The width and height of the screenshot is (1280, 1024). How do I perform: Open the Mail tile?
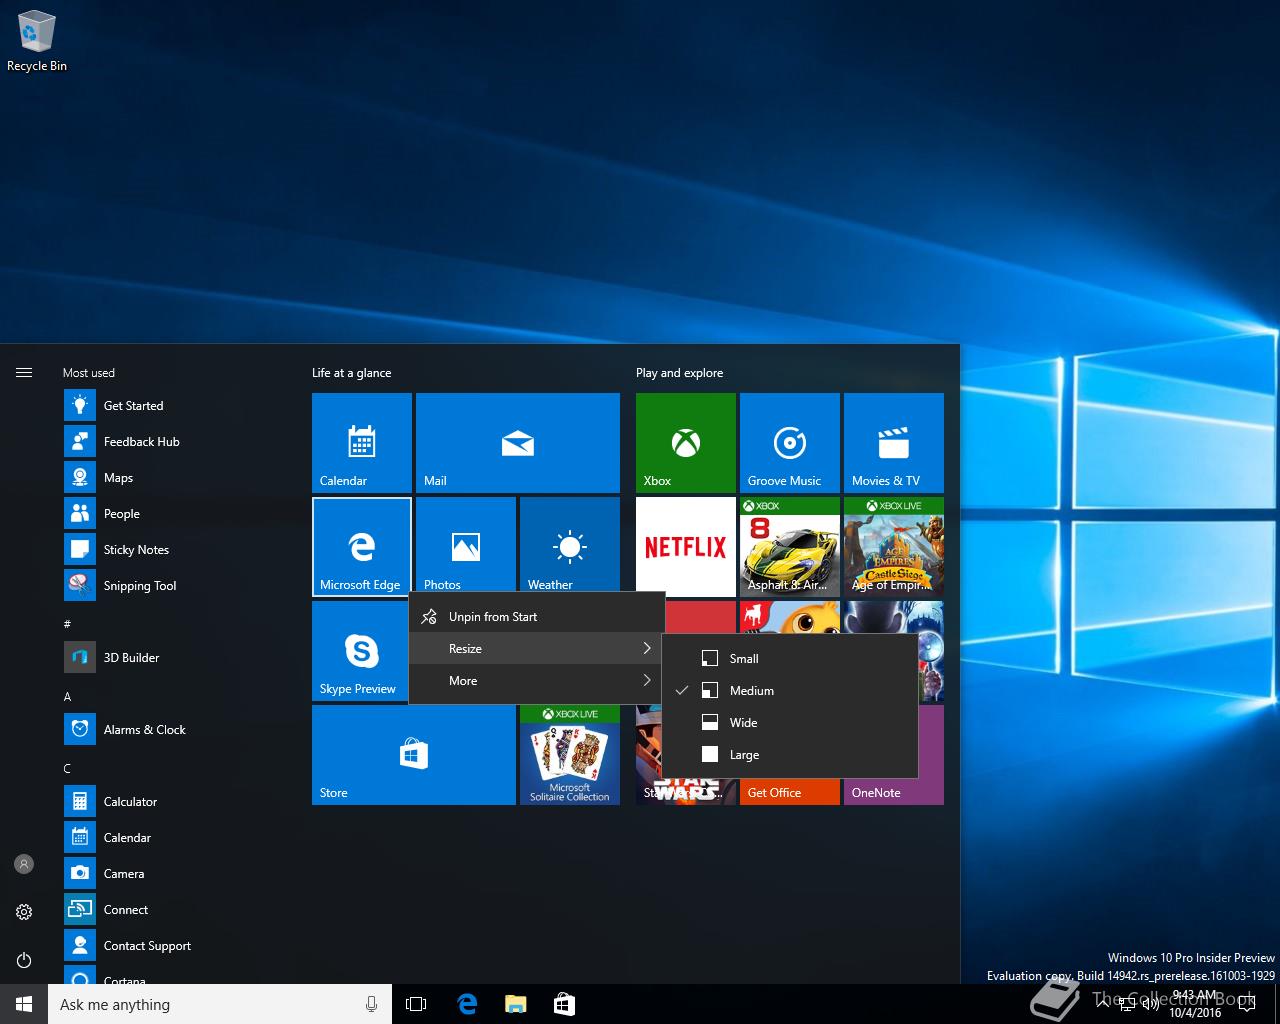click(518, 443)
